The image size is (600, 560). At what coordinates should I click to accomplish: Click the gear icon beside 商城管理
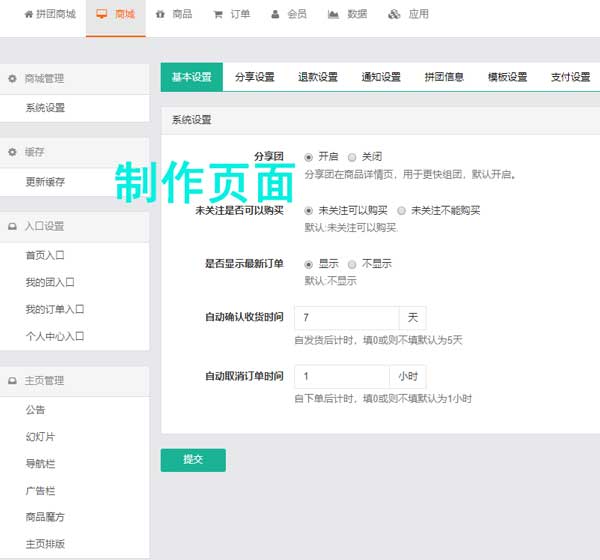click(13, 78)
